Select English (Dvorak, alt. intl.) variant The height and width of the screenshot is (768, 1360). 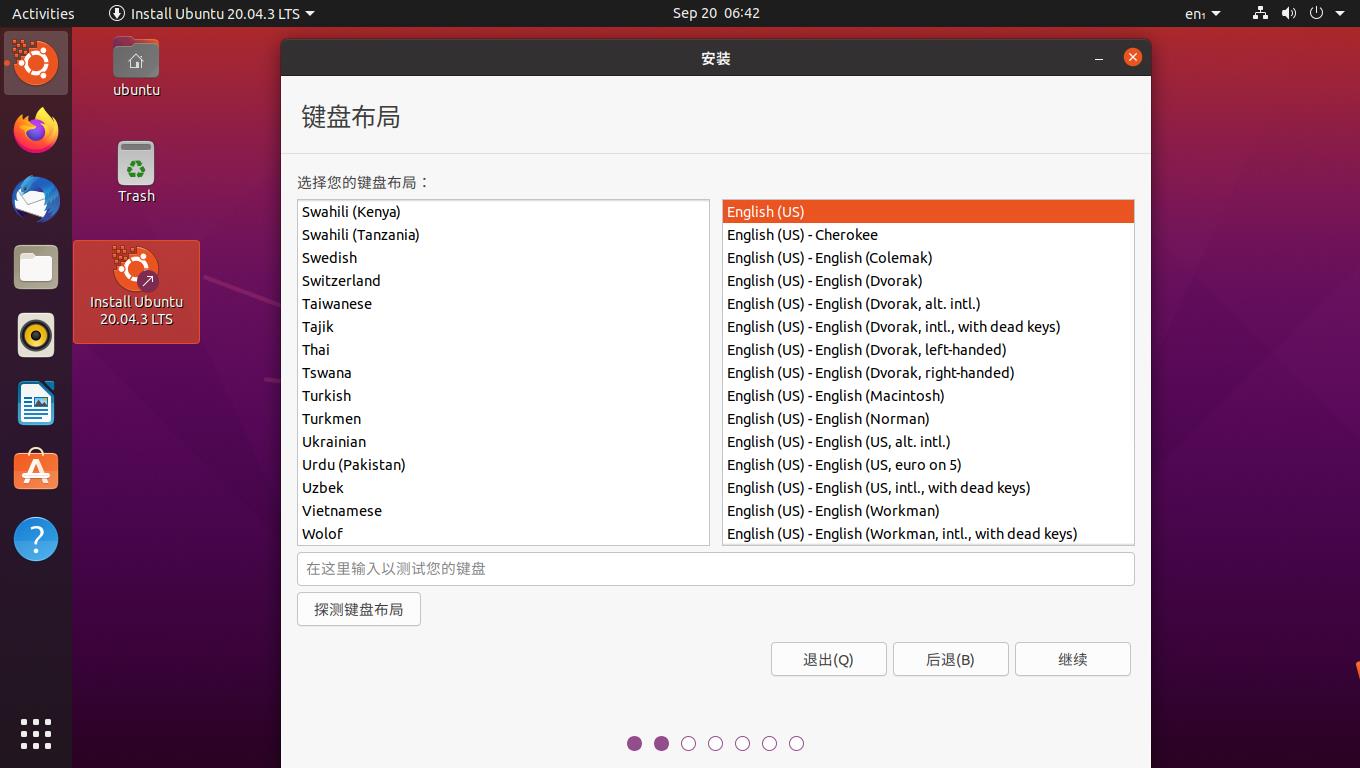click(928, 304)
